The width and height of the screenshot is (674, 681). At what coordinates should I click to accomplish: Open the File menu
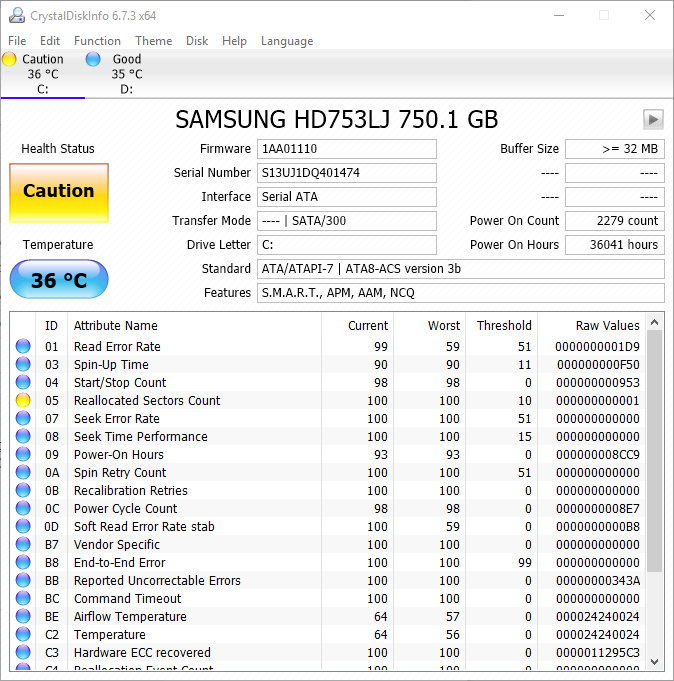[x=17, y=41]
